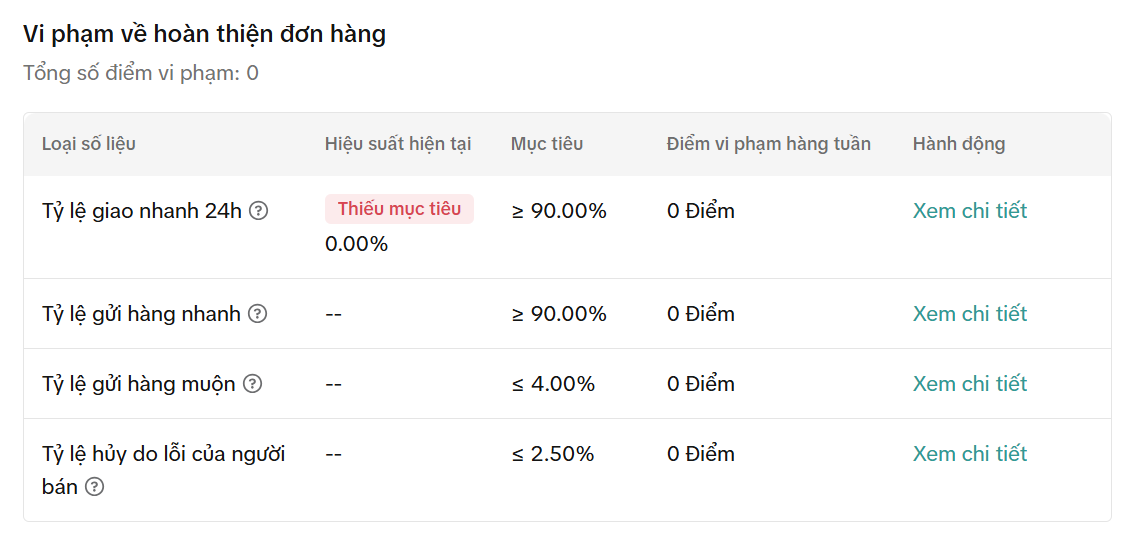1128x542 pixels.
Task: Click the red Thiếu mục tiêu badge
Action: point(399,209)
